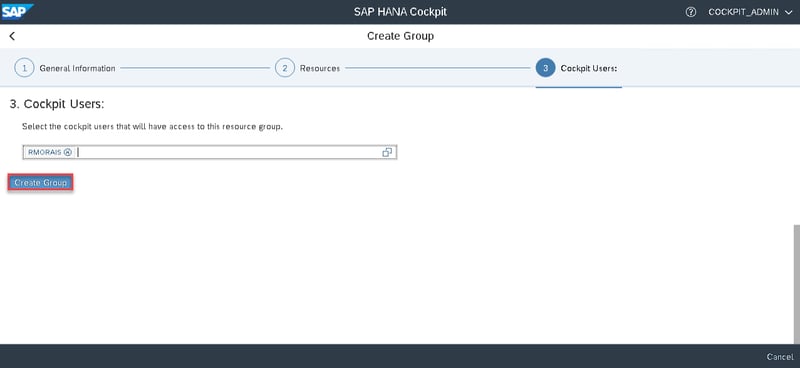The width and height of the screenshot is (800, 368).
Task: Go back with the left arrow
Action: pyautogui.click(x=12, y=36)
